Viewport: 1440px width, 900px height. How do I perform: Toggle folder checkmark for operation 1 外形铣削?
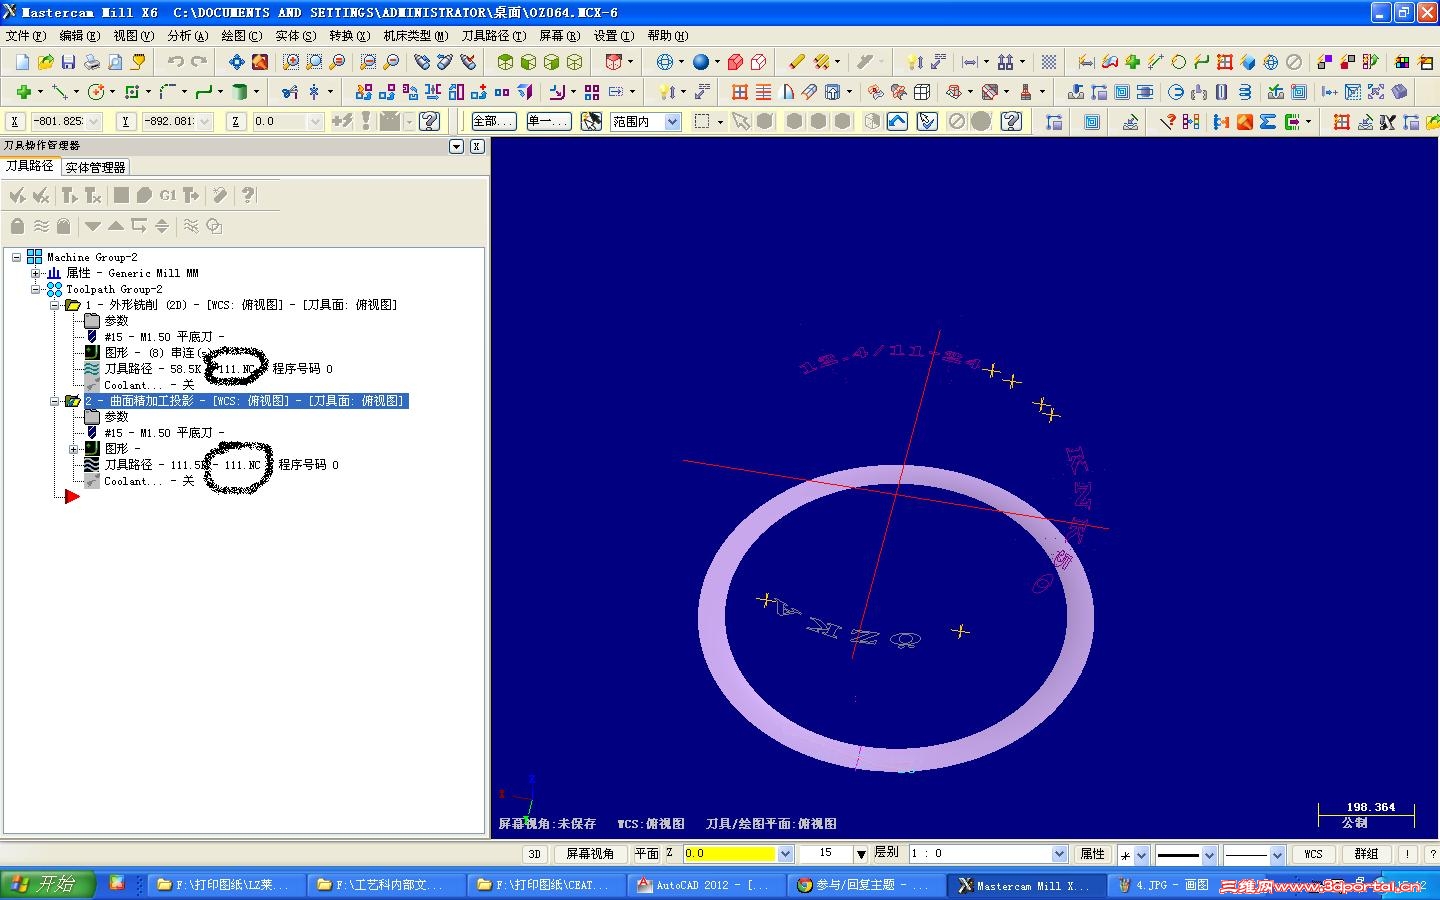click(73, 305)
